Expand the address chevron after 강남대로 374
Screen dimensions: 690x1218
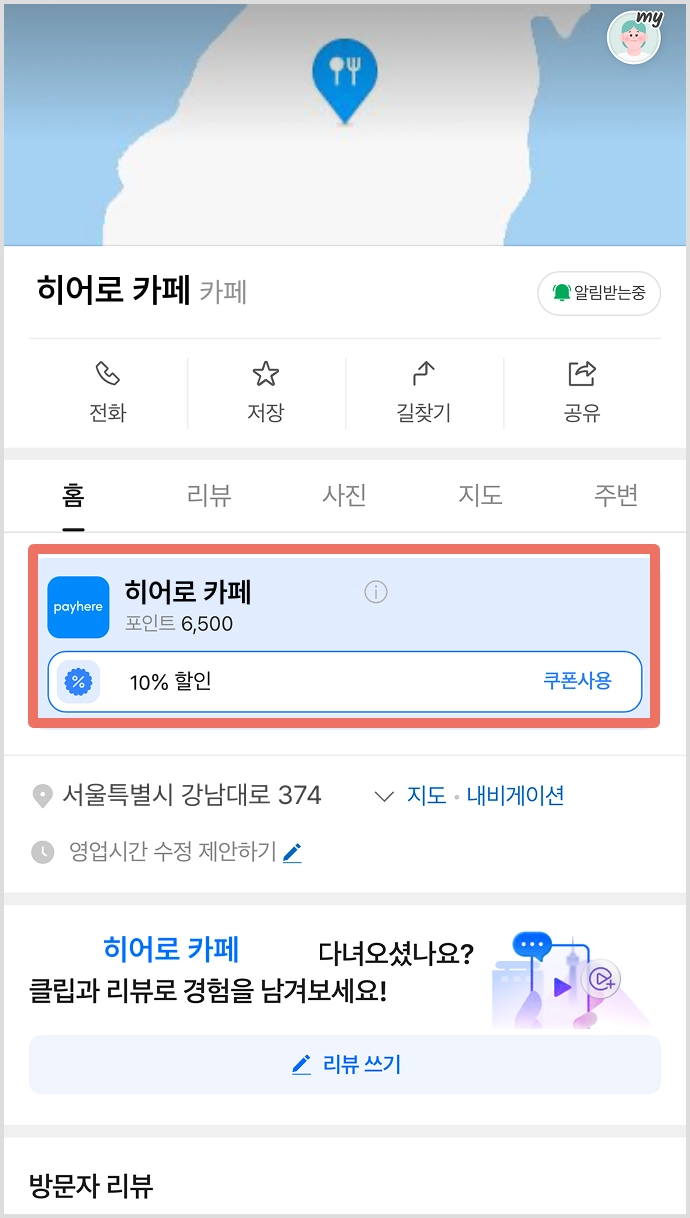point(384,796)
